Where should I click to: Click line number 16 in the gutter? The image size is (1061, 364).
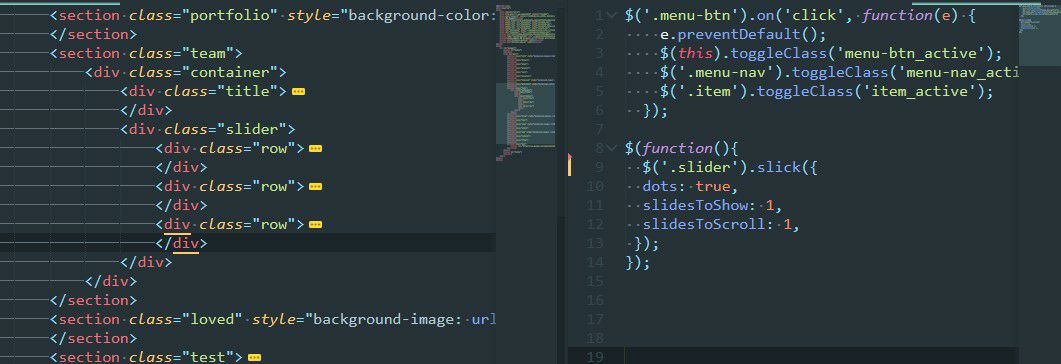pos(594,300)
